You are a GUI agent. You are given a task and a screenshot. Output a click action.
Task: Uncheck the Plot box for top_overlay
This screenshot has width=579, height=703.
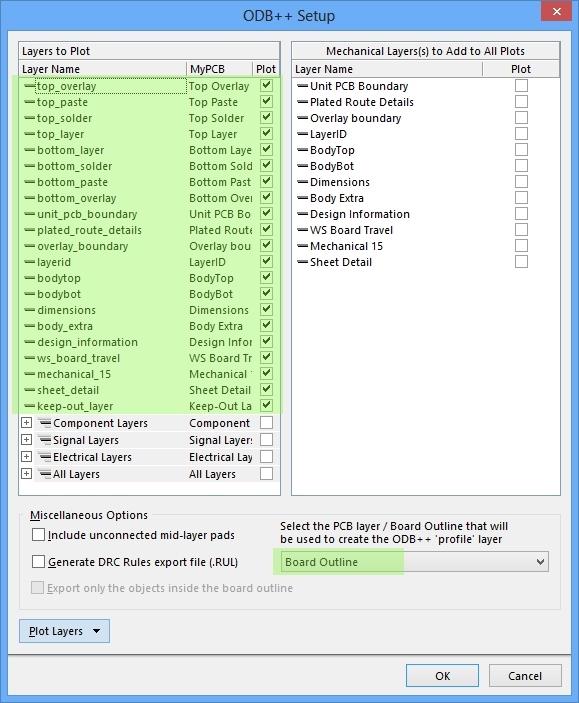pos(266,86)
